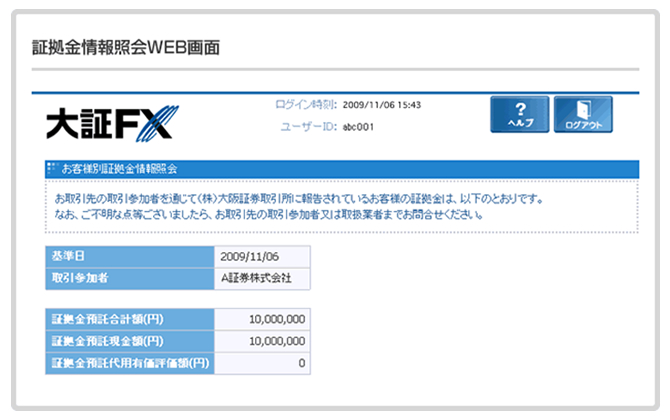Click the 取引参加者 row label
670x420 pixels.
(x=130, y=279)
